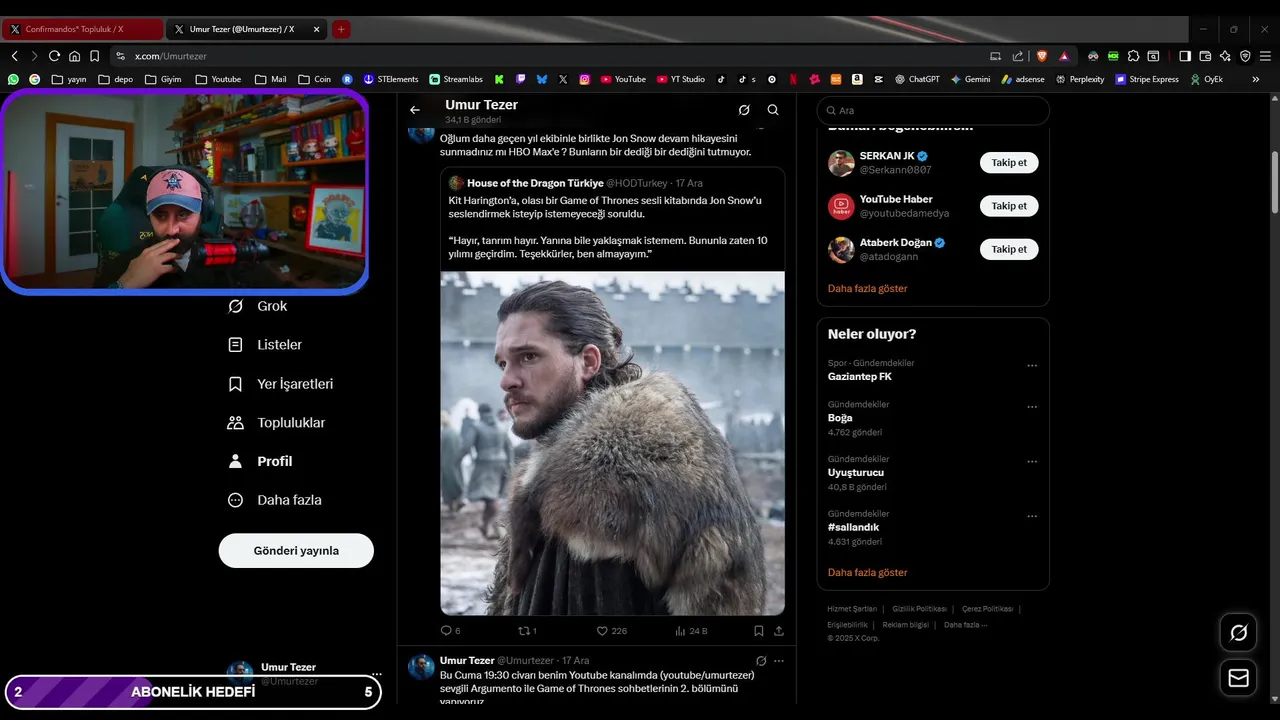The width and height of the screenshot is (1280, 720).
Task: Open the STElements bookmark
Action: (x=391, y=79)
